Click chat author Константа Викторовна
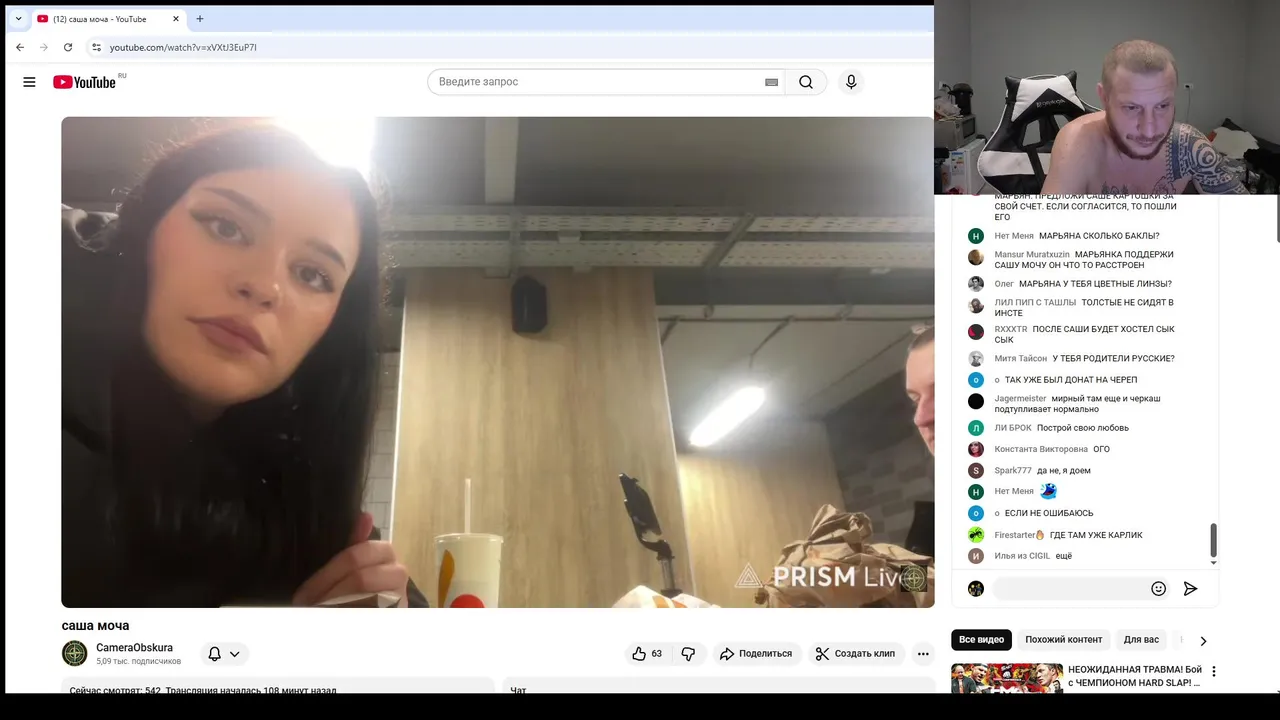The width and height of the screenshot is (1280, 720). tap(1041, 450)
